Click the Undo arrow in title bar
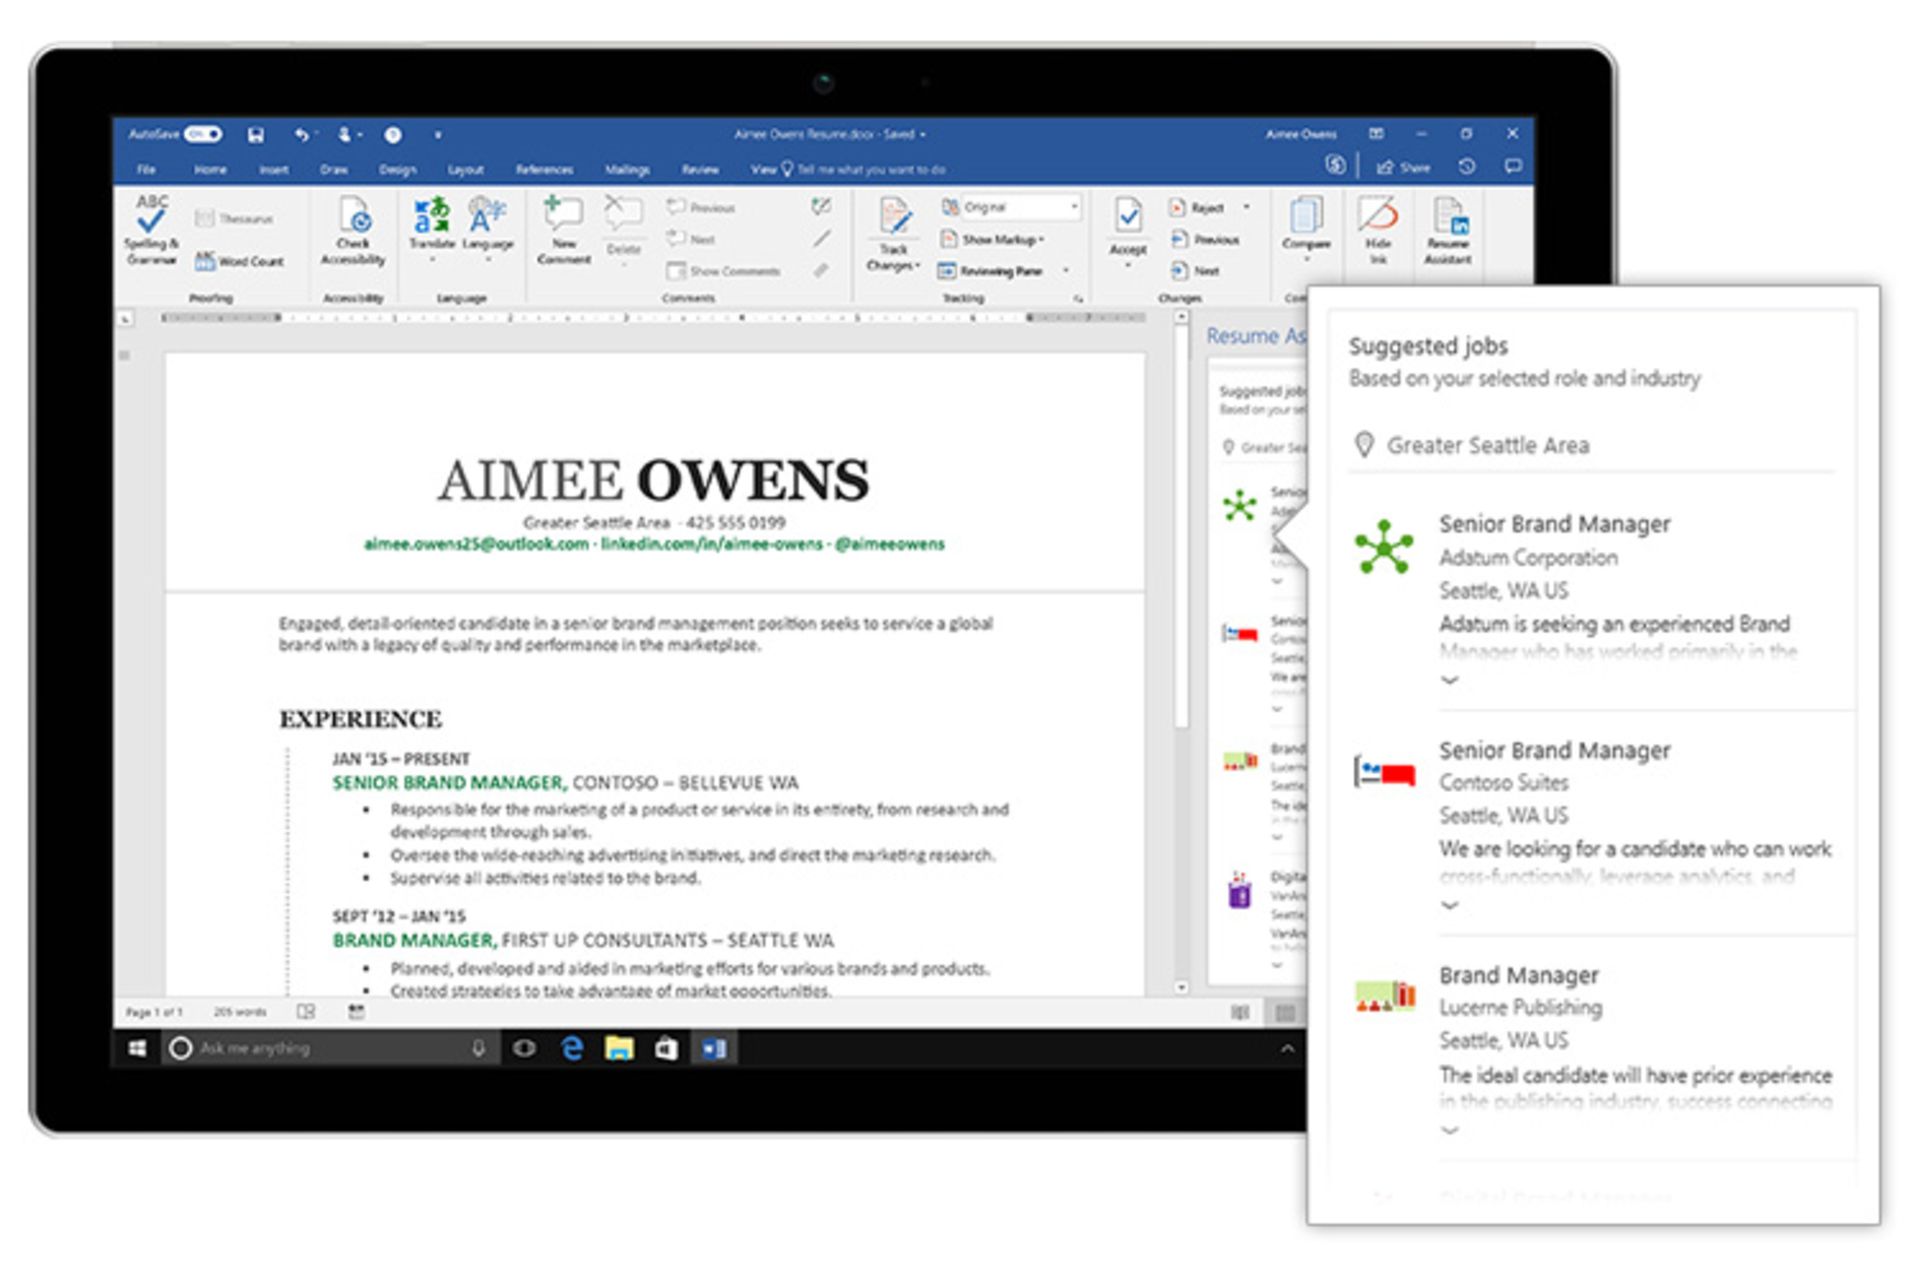Viewport: 1920px width, 1280px height. point(301,134)
